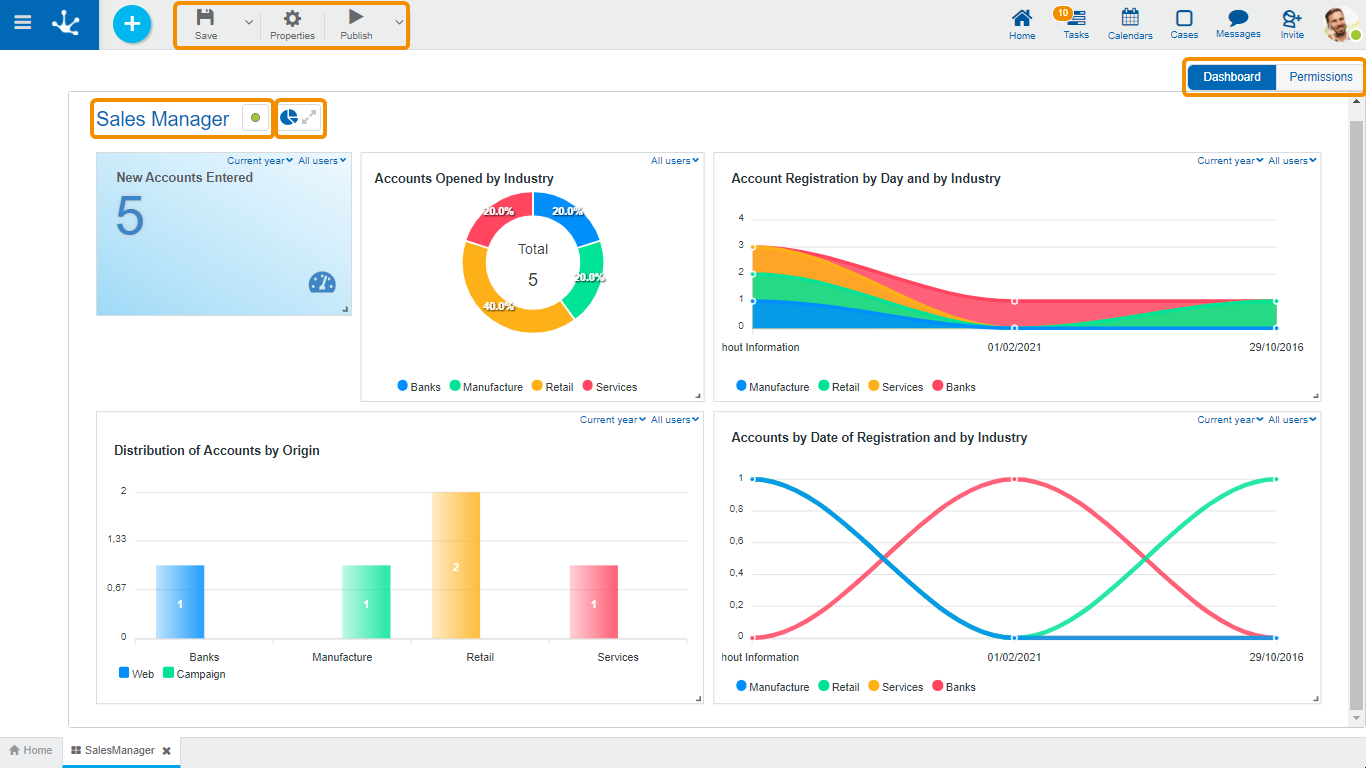Open All users filter in New Accounts Entered
The width and height of the screenshot is (1366, 768).
(322, 160)
